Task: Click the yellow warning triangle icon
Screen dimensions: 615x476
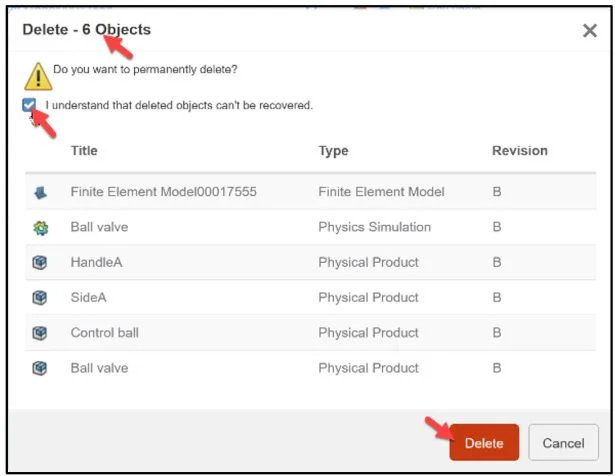Action: (x=37, y=76)
